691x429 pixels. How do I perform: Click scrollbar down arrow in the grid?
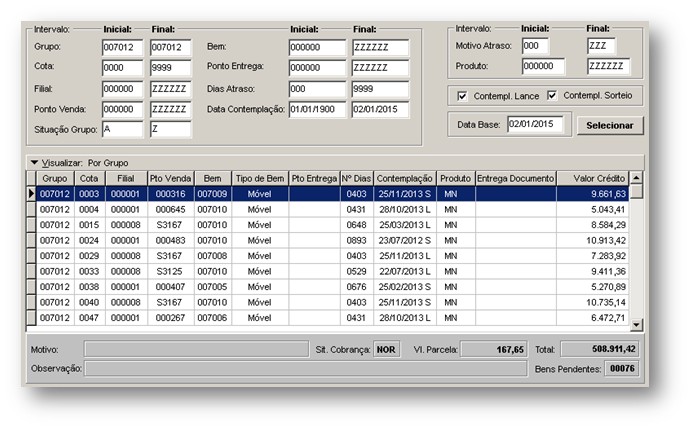636,325
